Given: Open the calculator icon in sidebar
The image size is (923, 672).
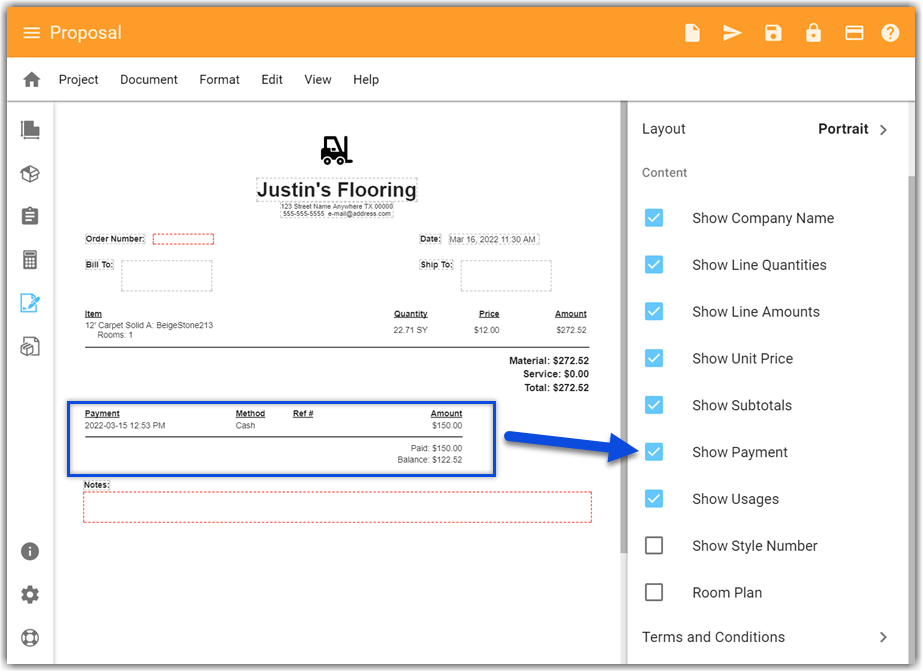Looking at the screenshot, I should 30,260.
